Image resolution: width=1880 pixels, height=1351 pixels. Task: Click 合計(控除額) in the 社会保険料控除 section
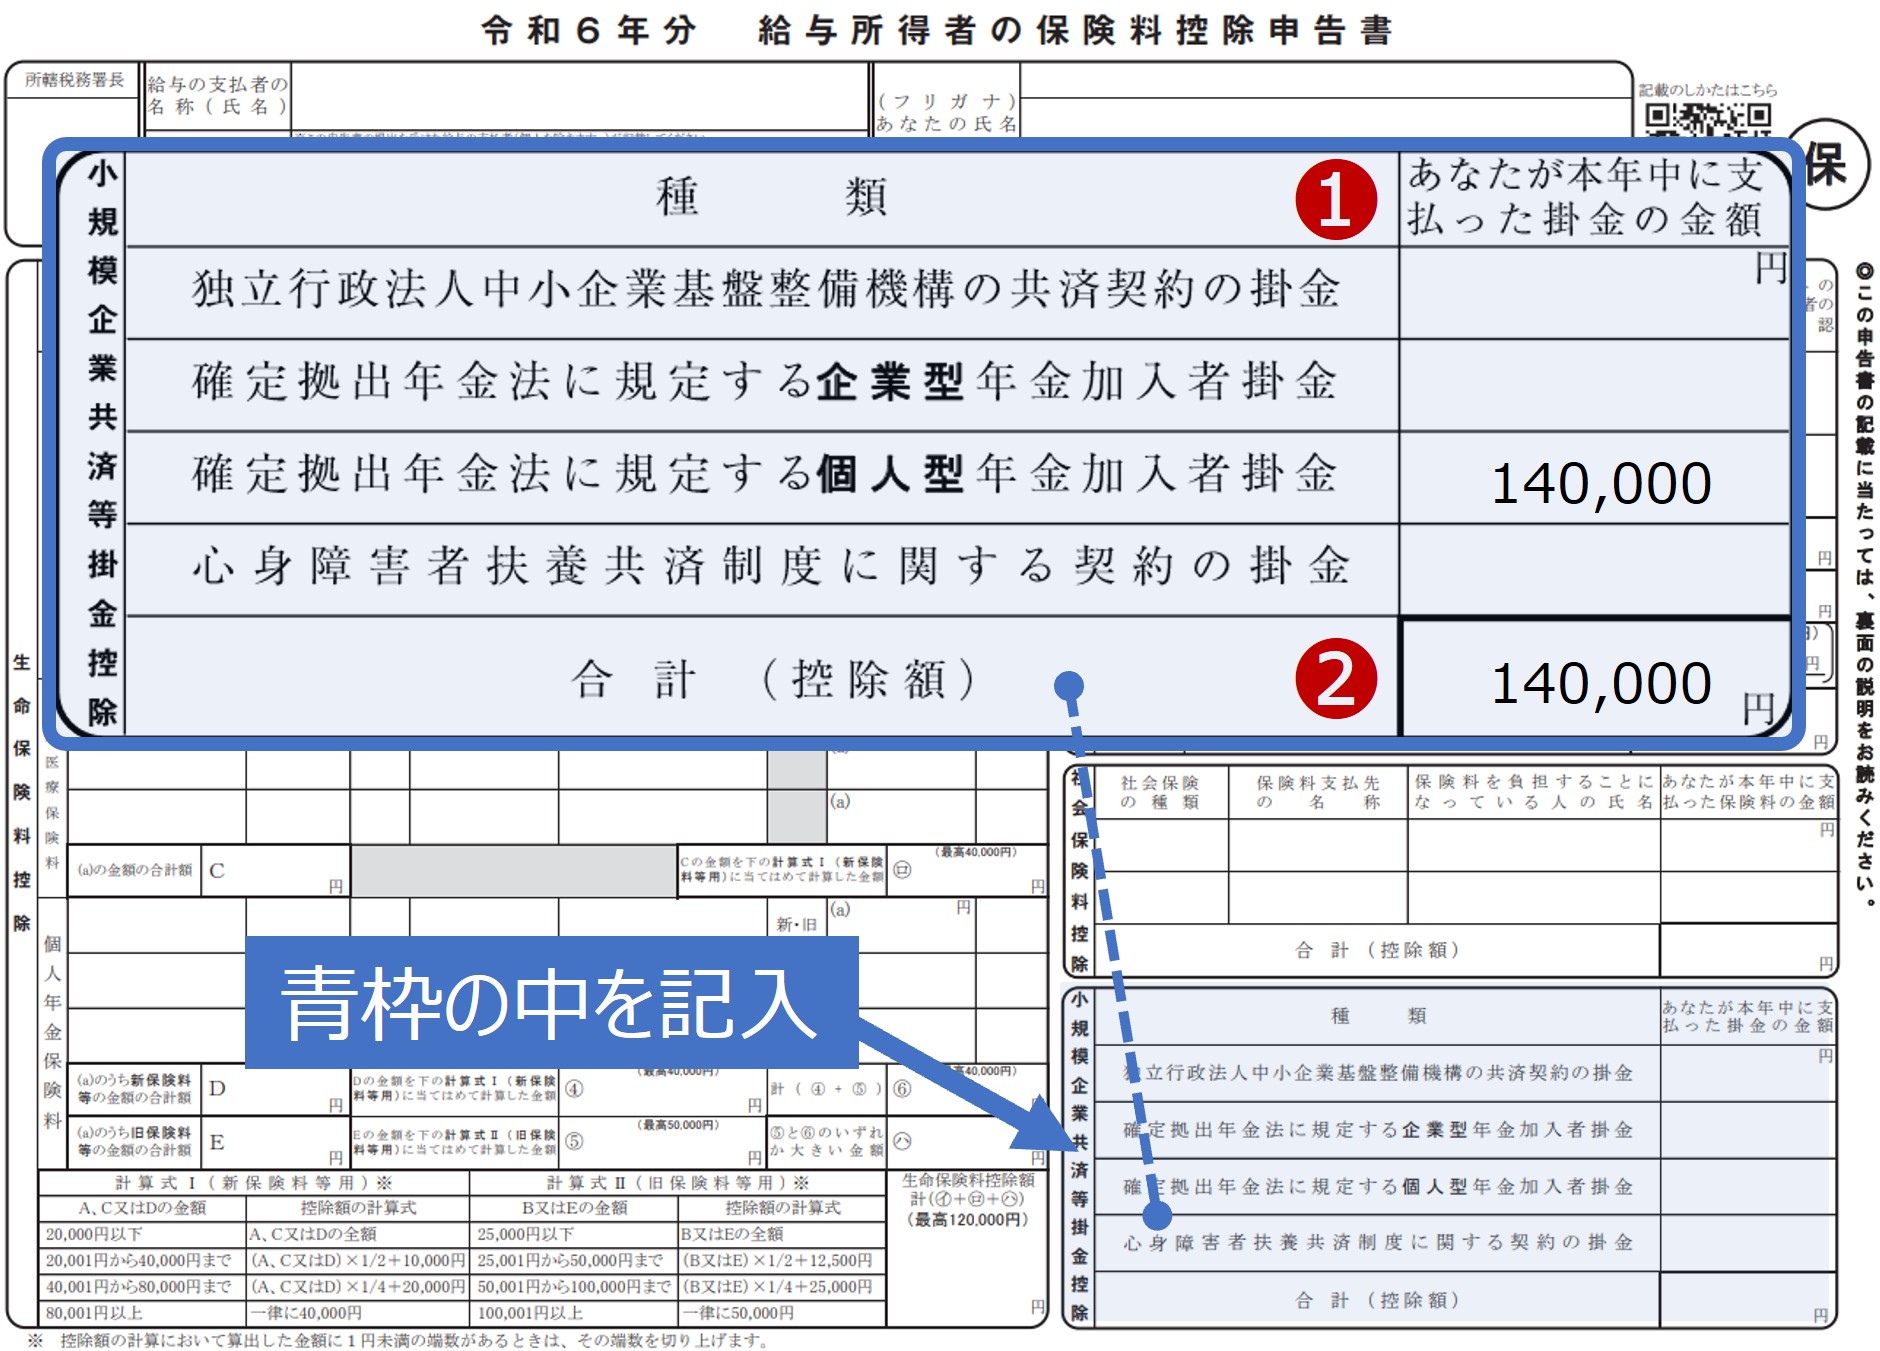(1377, 950)
